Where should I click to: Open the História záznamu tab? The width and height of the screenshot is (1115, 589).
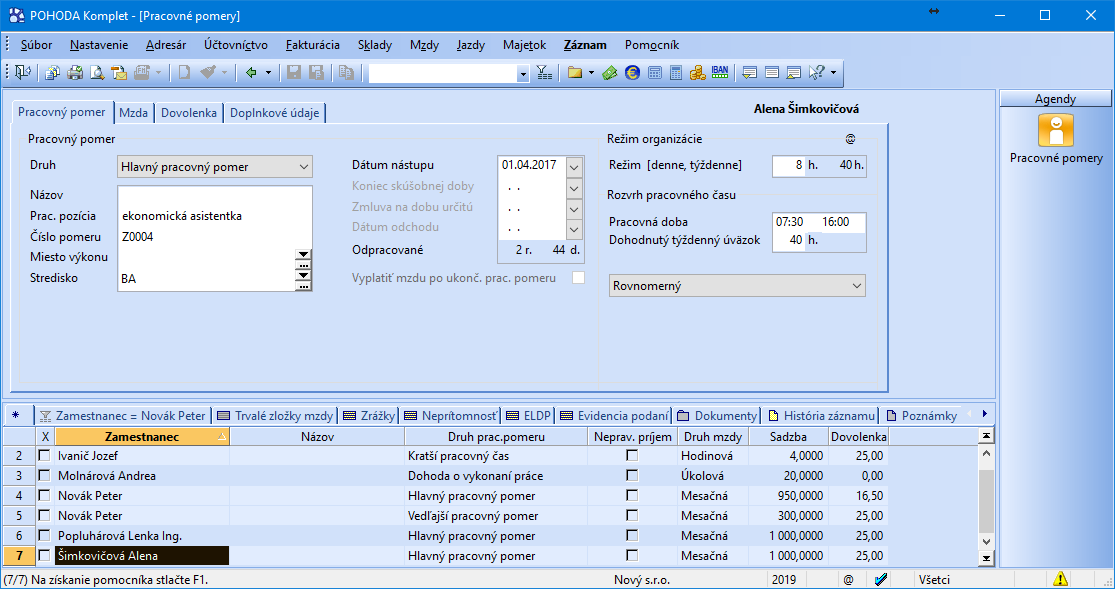click(821, 415)
